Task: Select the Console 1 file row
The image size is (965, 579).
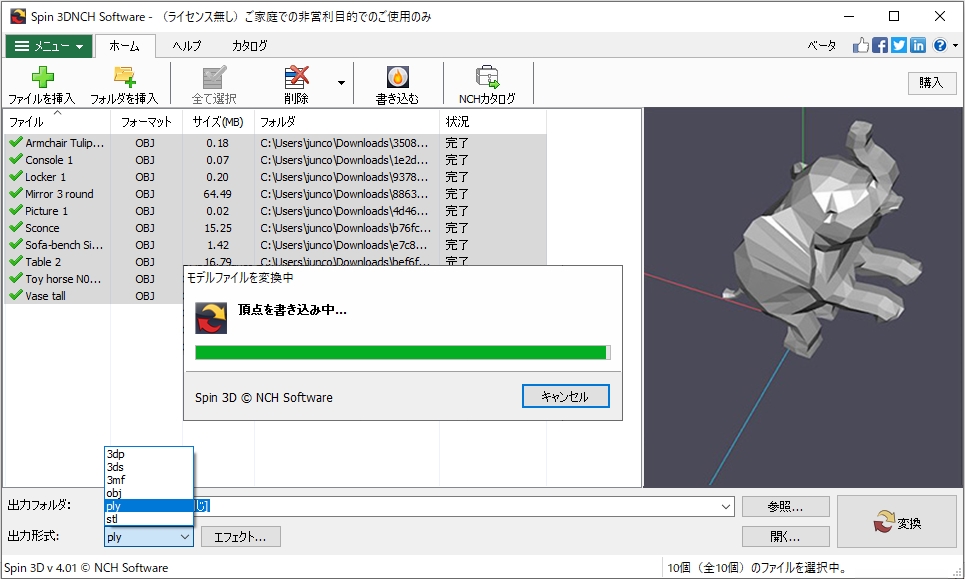Action: click(275, 160)
